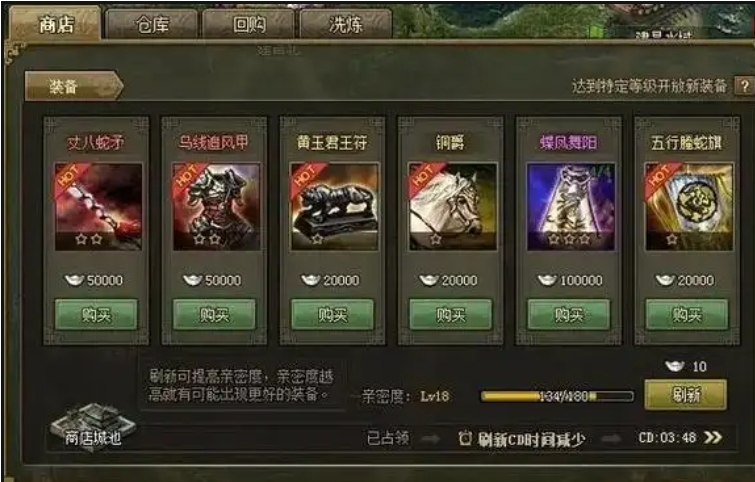This screenshot has height=482, width=755.
Task: Open the 回购 tab
Action: (248, 24)
